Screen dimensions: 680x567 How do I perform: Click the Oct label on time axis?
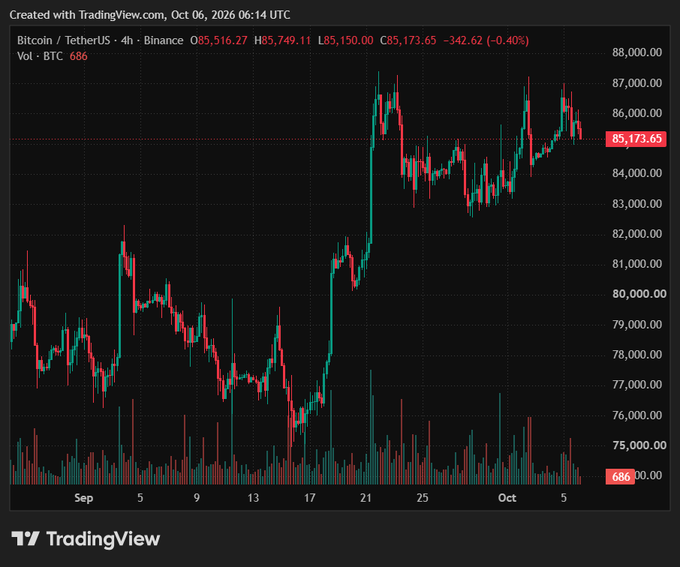click(x=507, y=498)
